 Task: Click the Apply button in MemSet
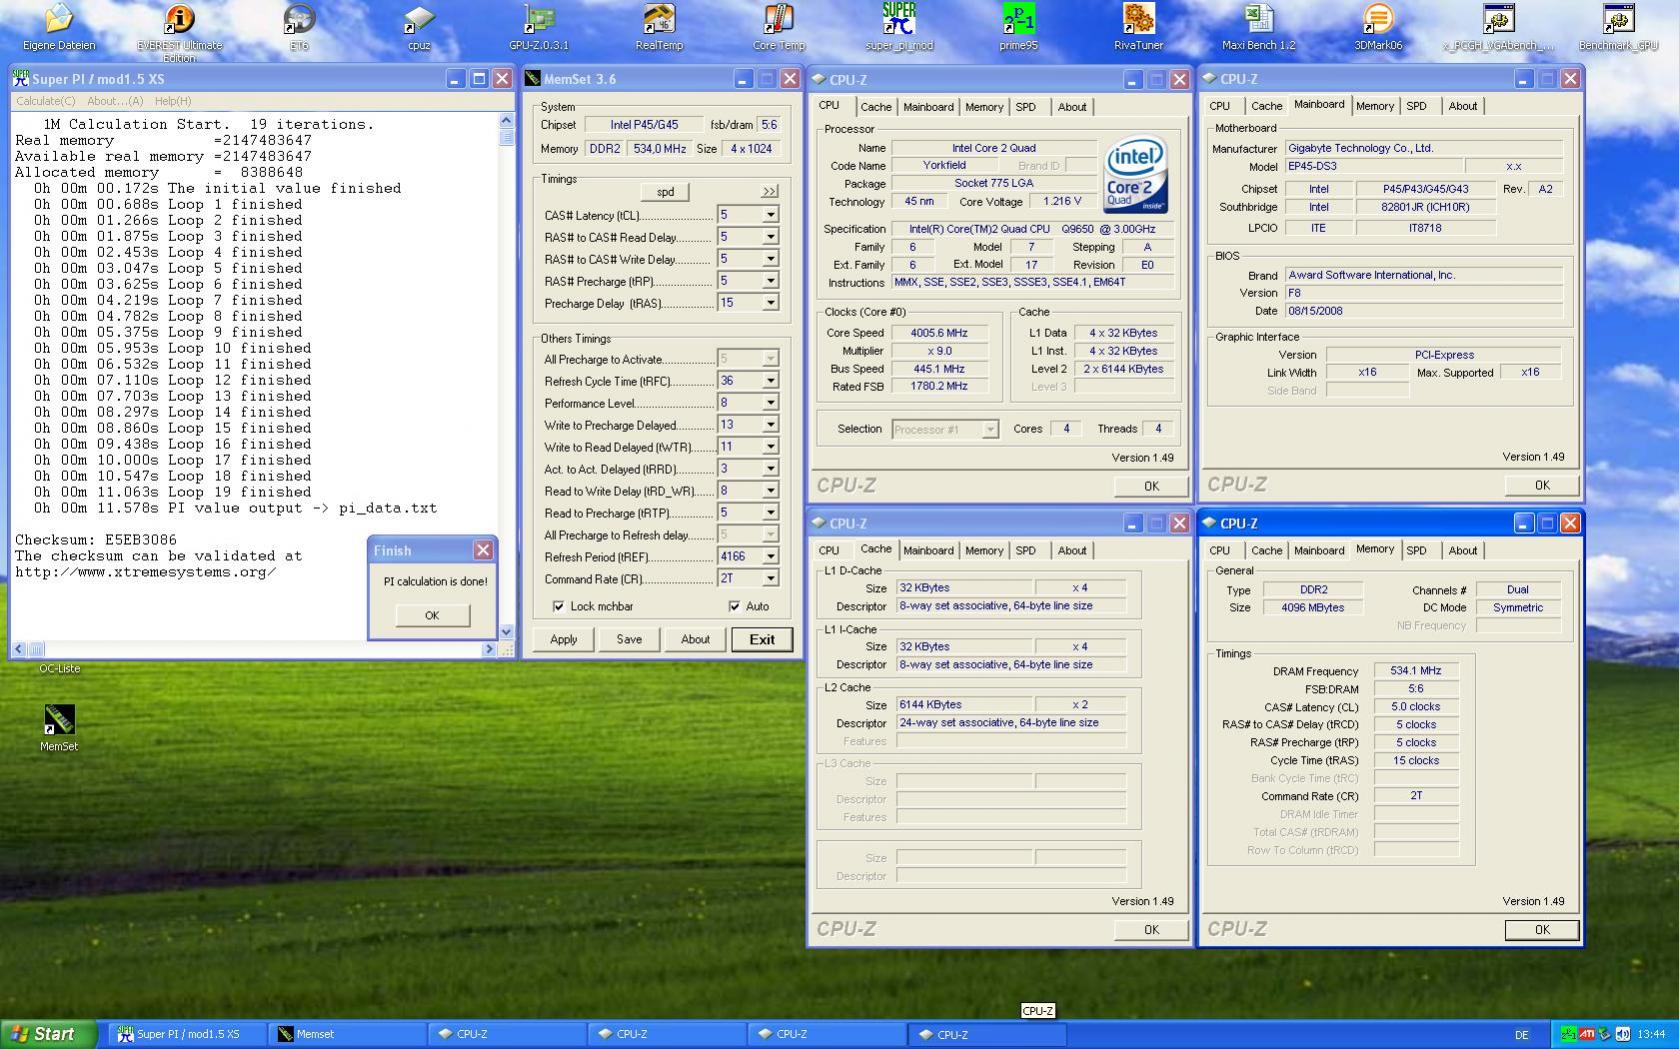[x=563, y=639]
